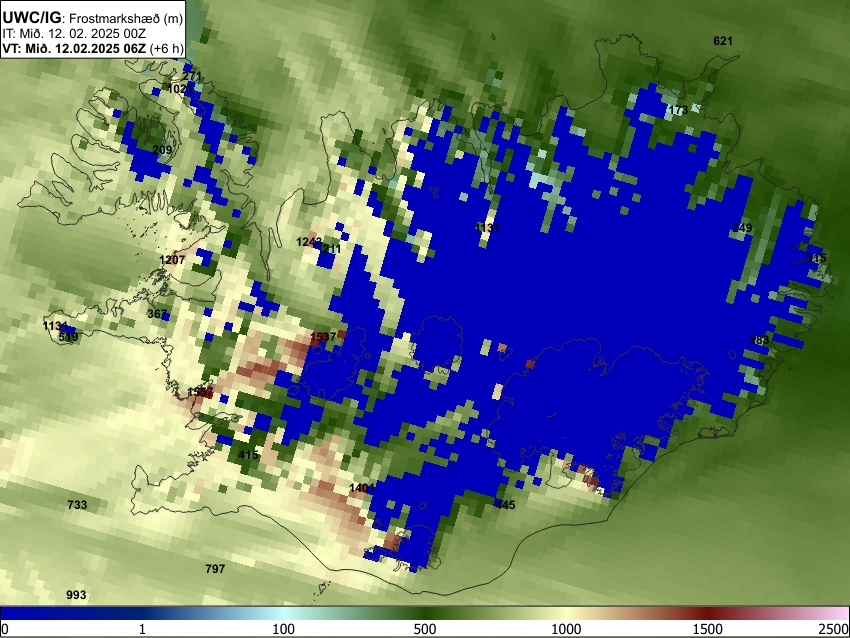Click the 249 value near the east coast

click(742, 228)
